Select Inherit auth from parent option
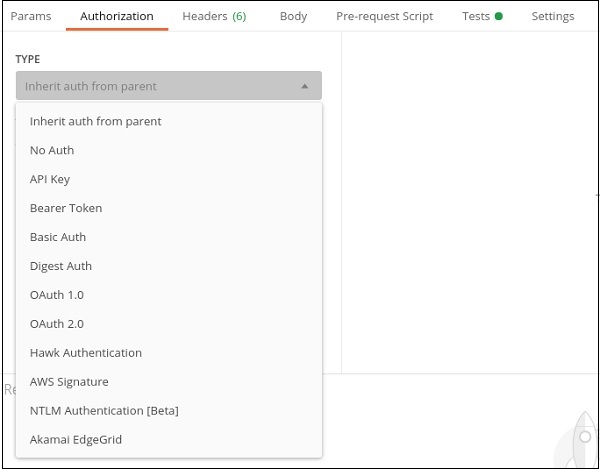600x469 pixels. [95, 121]
